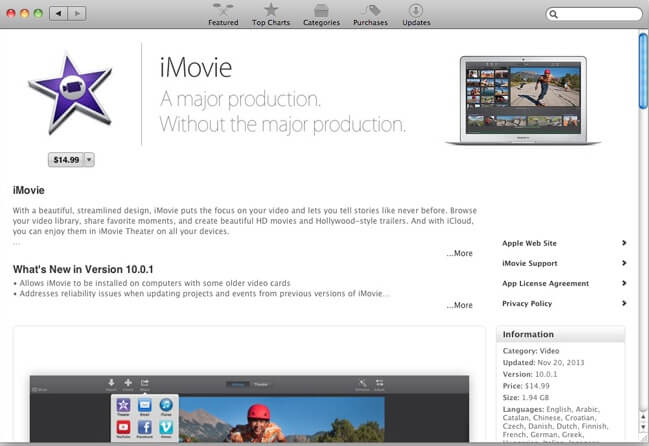Image resolution: width=649 pixels, height=446 pixels.
Task: Expand Privacy Policy arrow
Action: 624,303
